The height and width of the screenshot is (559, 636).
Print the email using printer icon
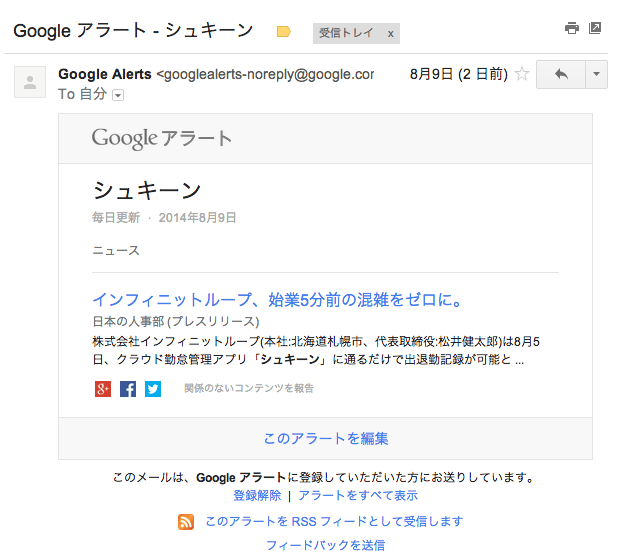pos(572,28)
